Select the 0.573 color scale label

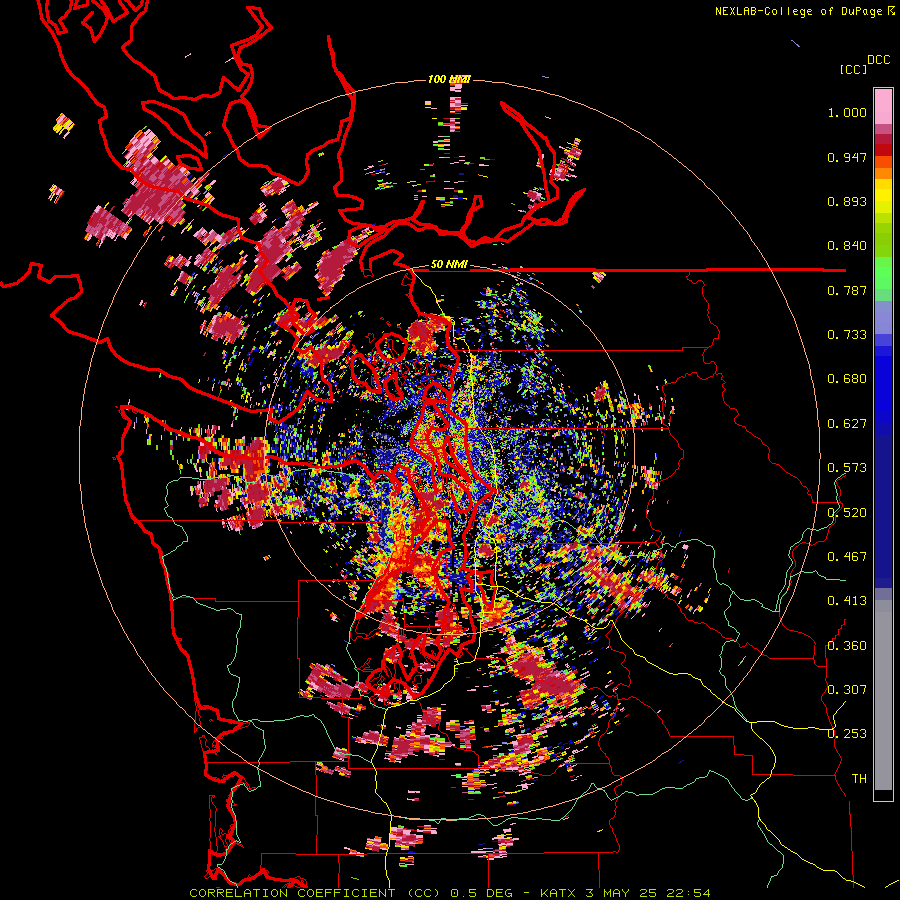click(847, 468)
